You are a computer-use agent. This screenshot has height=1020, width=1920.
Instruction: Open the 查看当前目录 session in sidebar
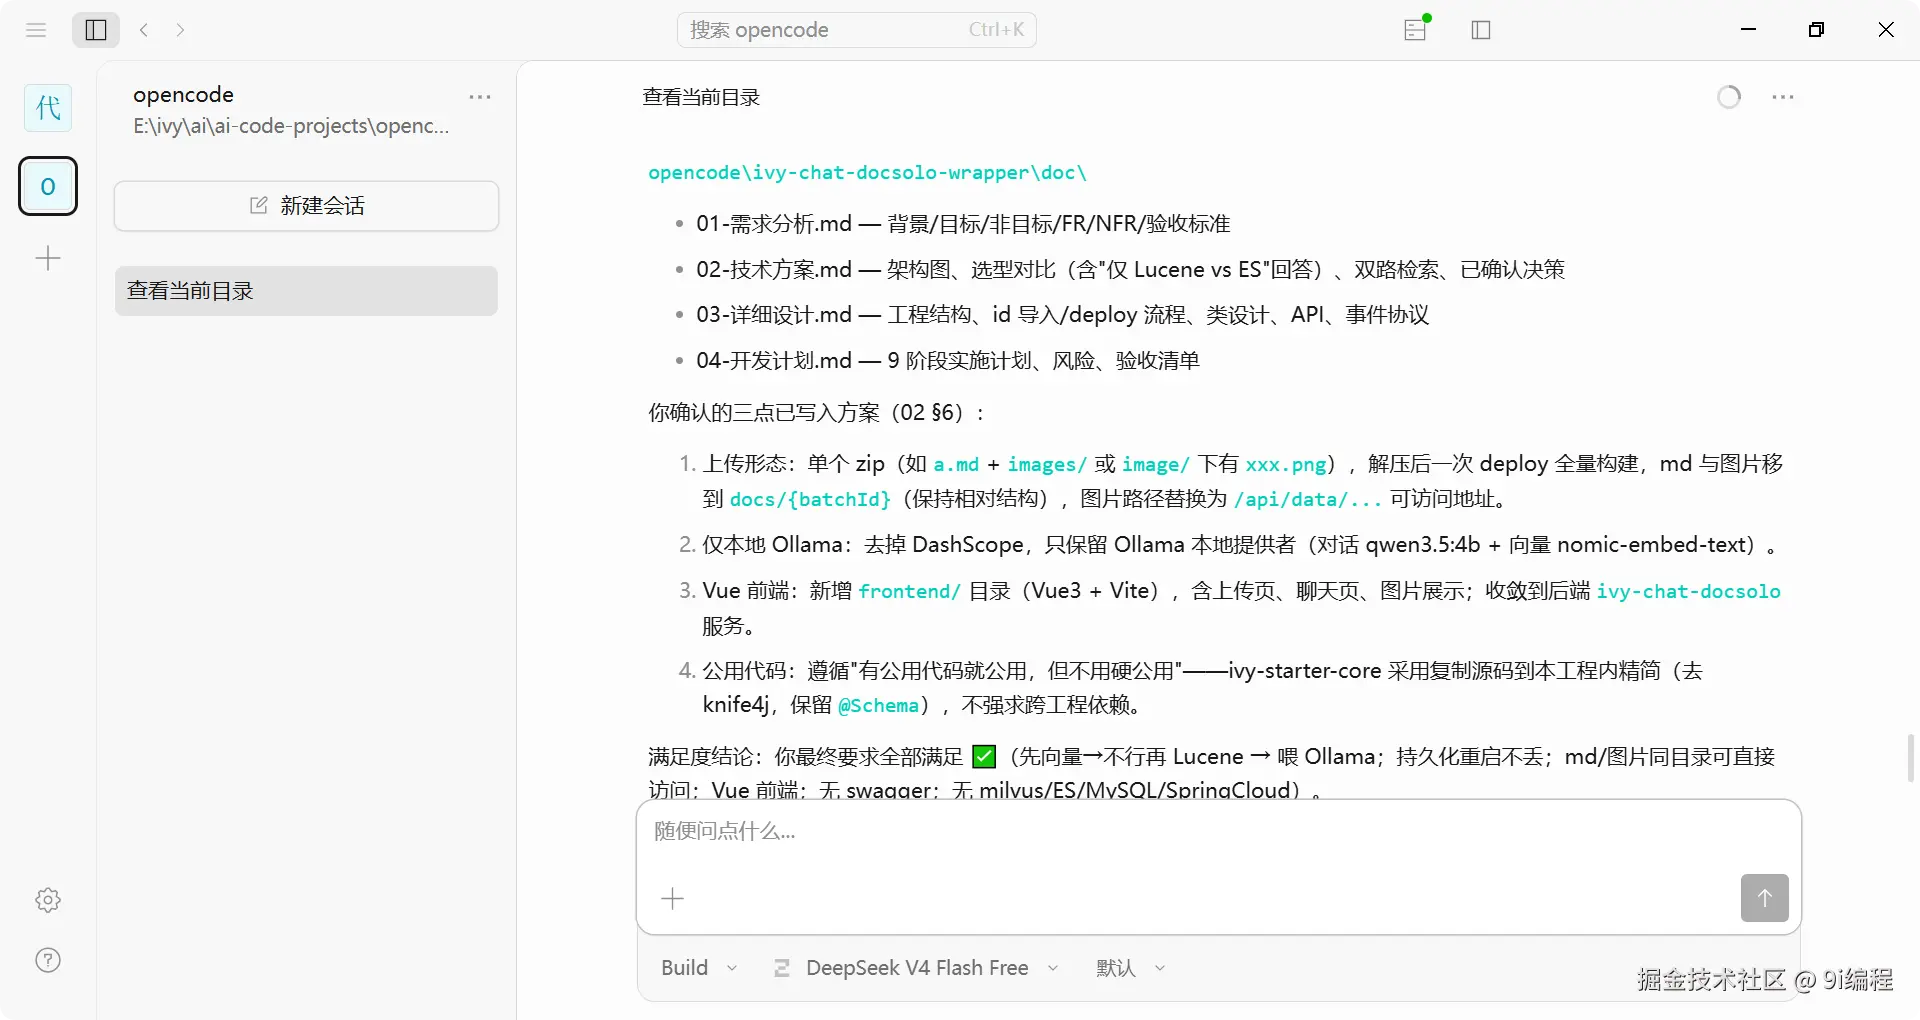(x=306, y=291)
